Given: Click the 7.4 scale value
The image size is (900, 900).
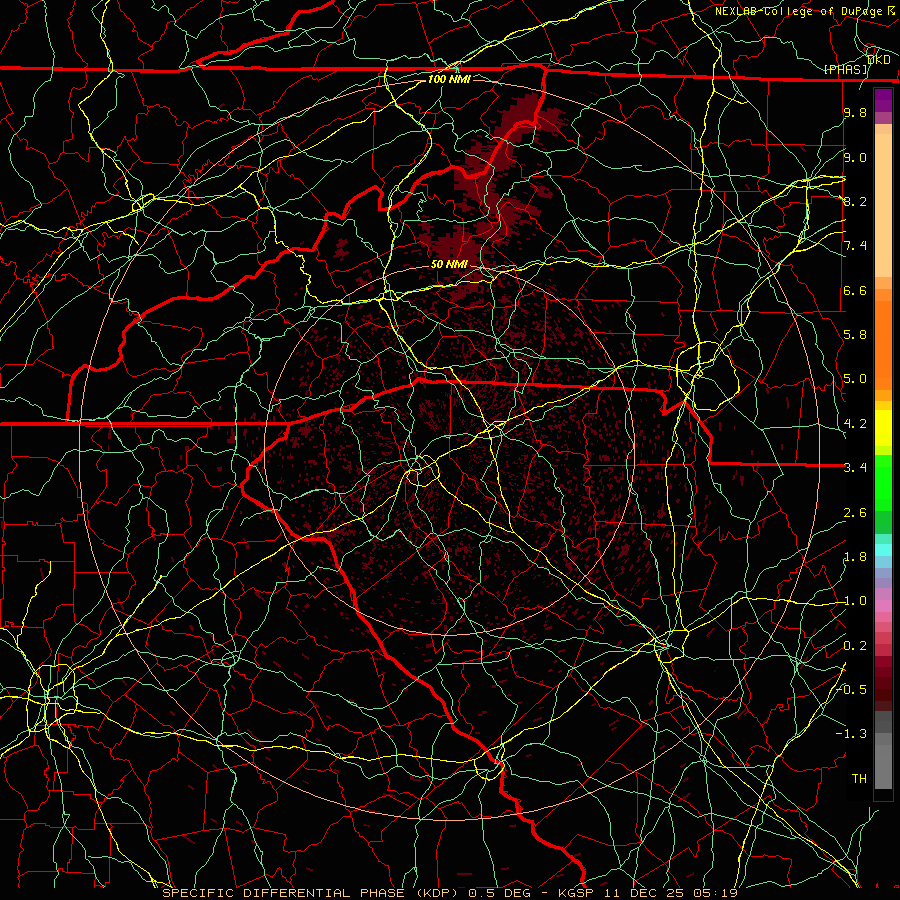Looking at the screenshot, I should [x=855, y=246].
